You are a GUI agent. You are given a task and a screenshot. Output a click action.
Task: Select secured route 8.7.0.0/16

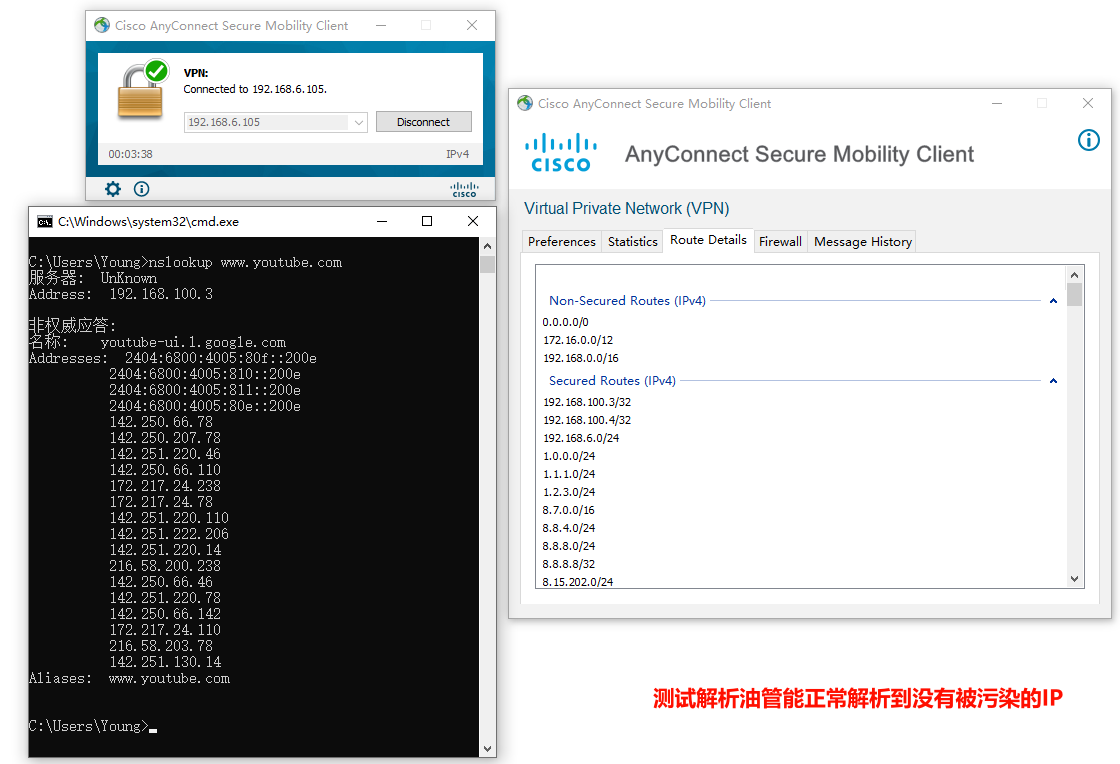click(x=569, y=510)
